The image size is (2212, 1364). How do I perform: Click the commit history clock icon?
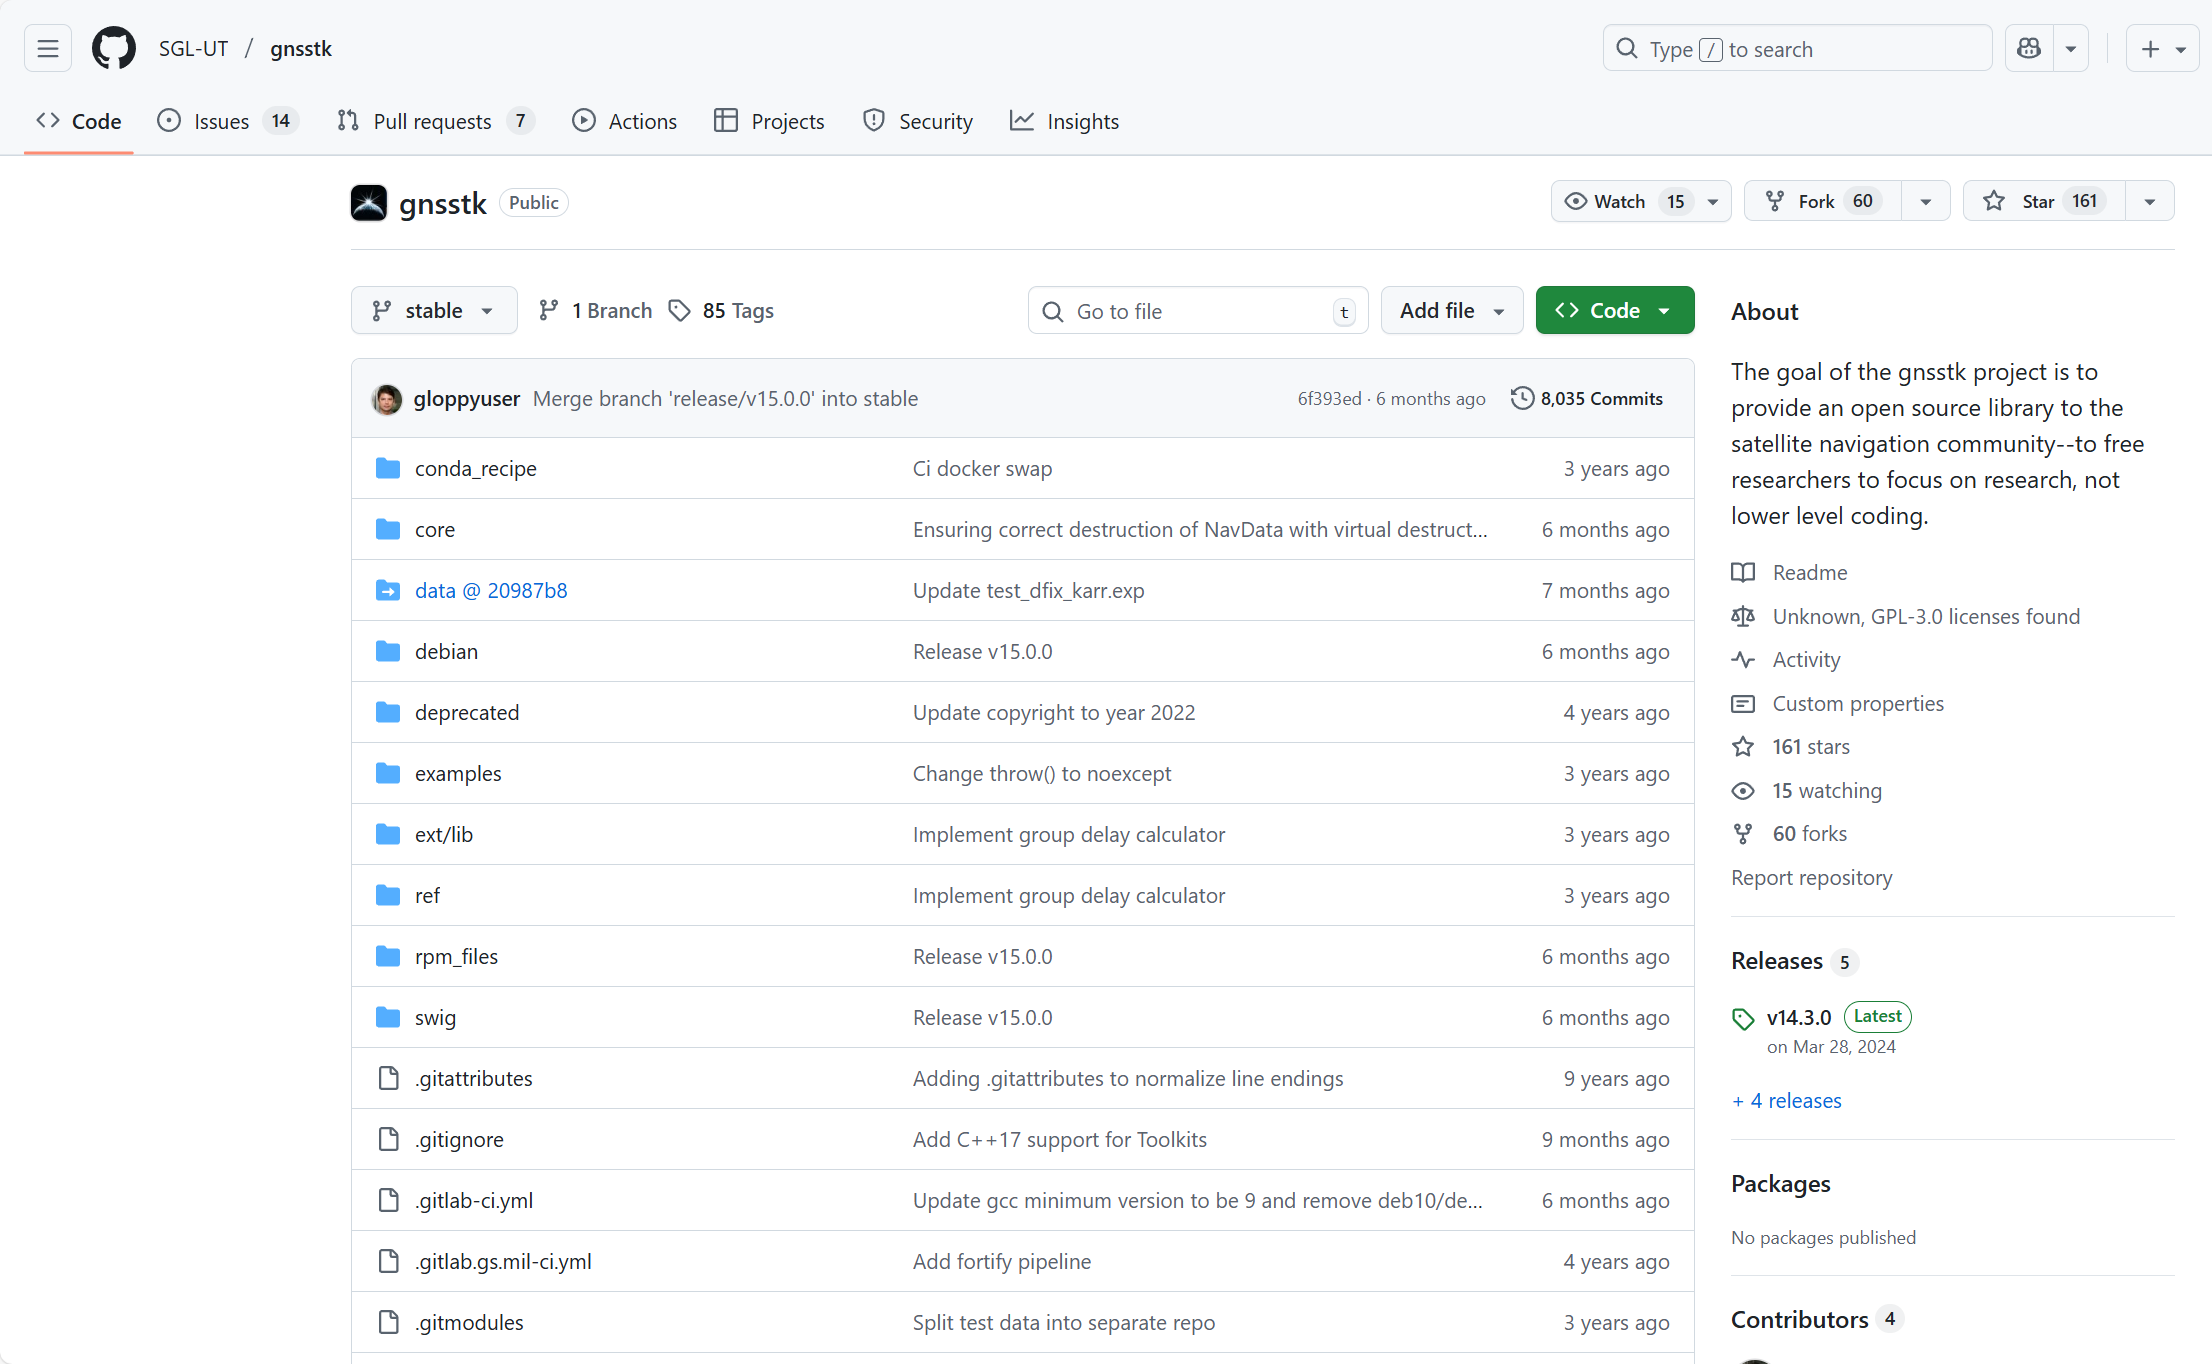tap(1521, 398)
